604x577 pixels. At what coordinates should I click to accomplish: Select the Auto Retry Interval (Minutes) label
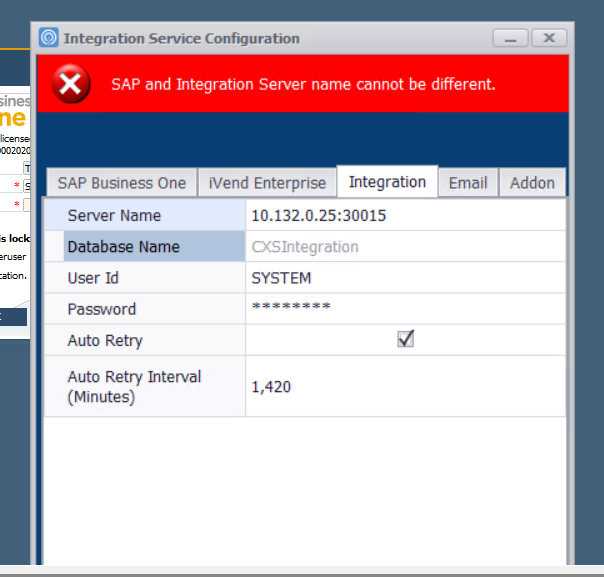pyautogui.click(x=145, y=386)
